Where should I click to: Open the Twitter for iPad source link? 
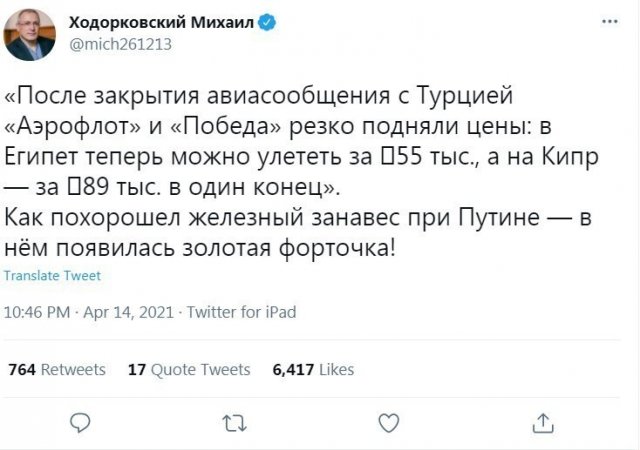pyautogui.click(x=241, y=312)
